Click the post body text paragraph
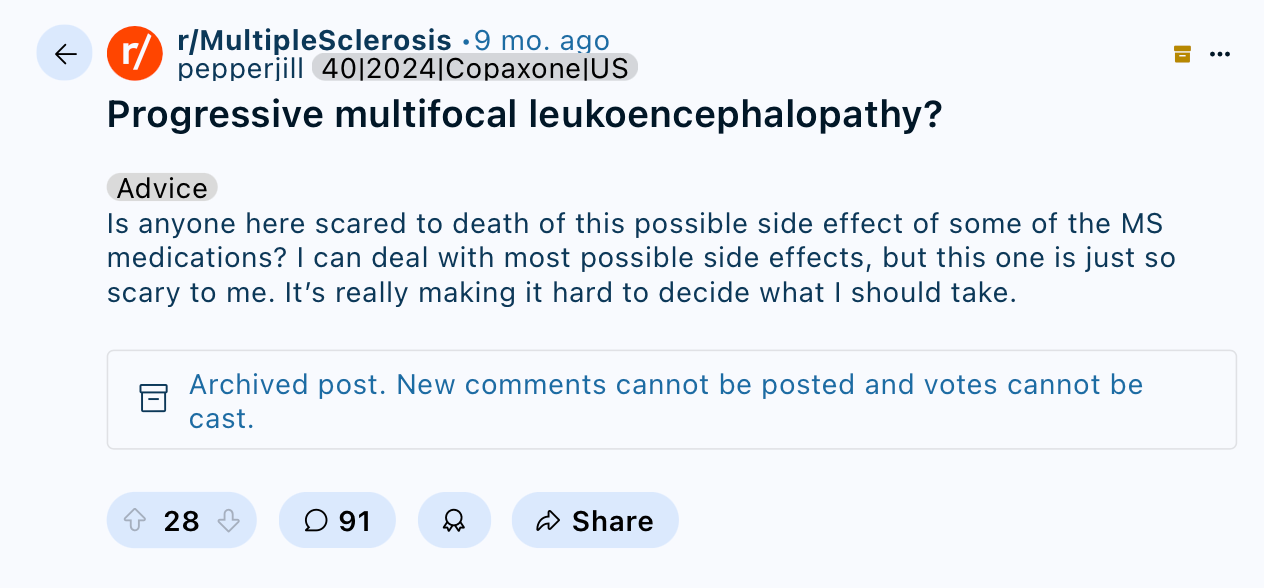Screen dimensions: 1264x588 pos(641,259)
